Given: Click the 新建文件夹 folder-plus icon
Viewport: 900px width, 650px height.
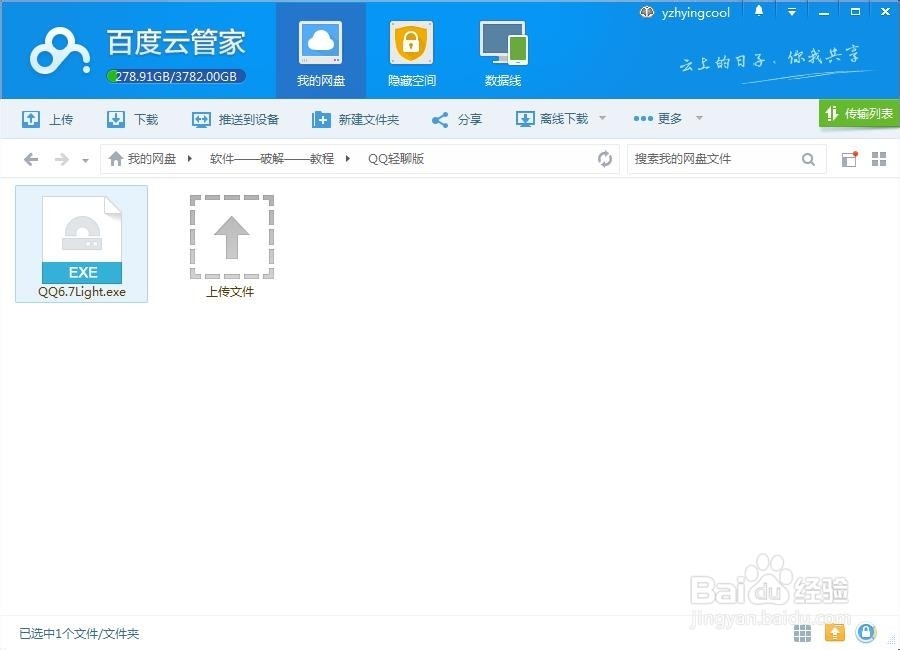Looking at the screenshot, I should [321, 119].
